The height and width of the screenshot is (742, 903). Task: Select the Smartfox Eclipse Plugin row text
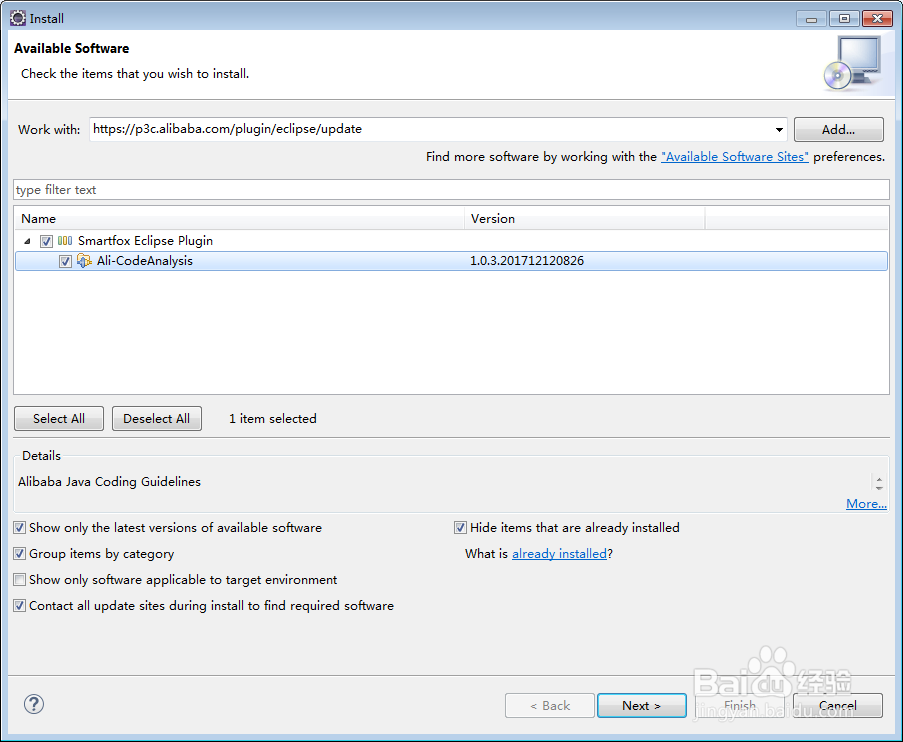pyautogui.click(x=145, y=241)
